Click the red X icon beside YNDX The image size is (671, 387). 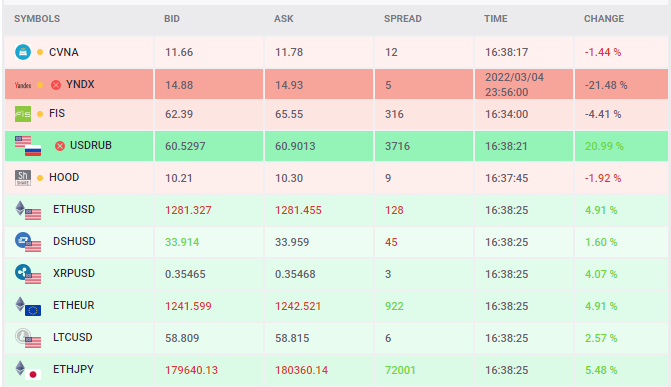(x=56, y=85)
